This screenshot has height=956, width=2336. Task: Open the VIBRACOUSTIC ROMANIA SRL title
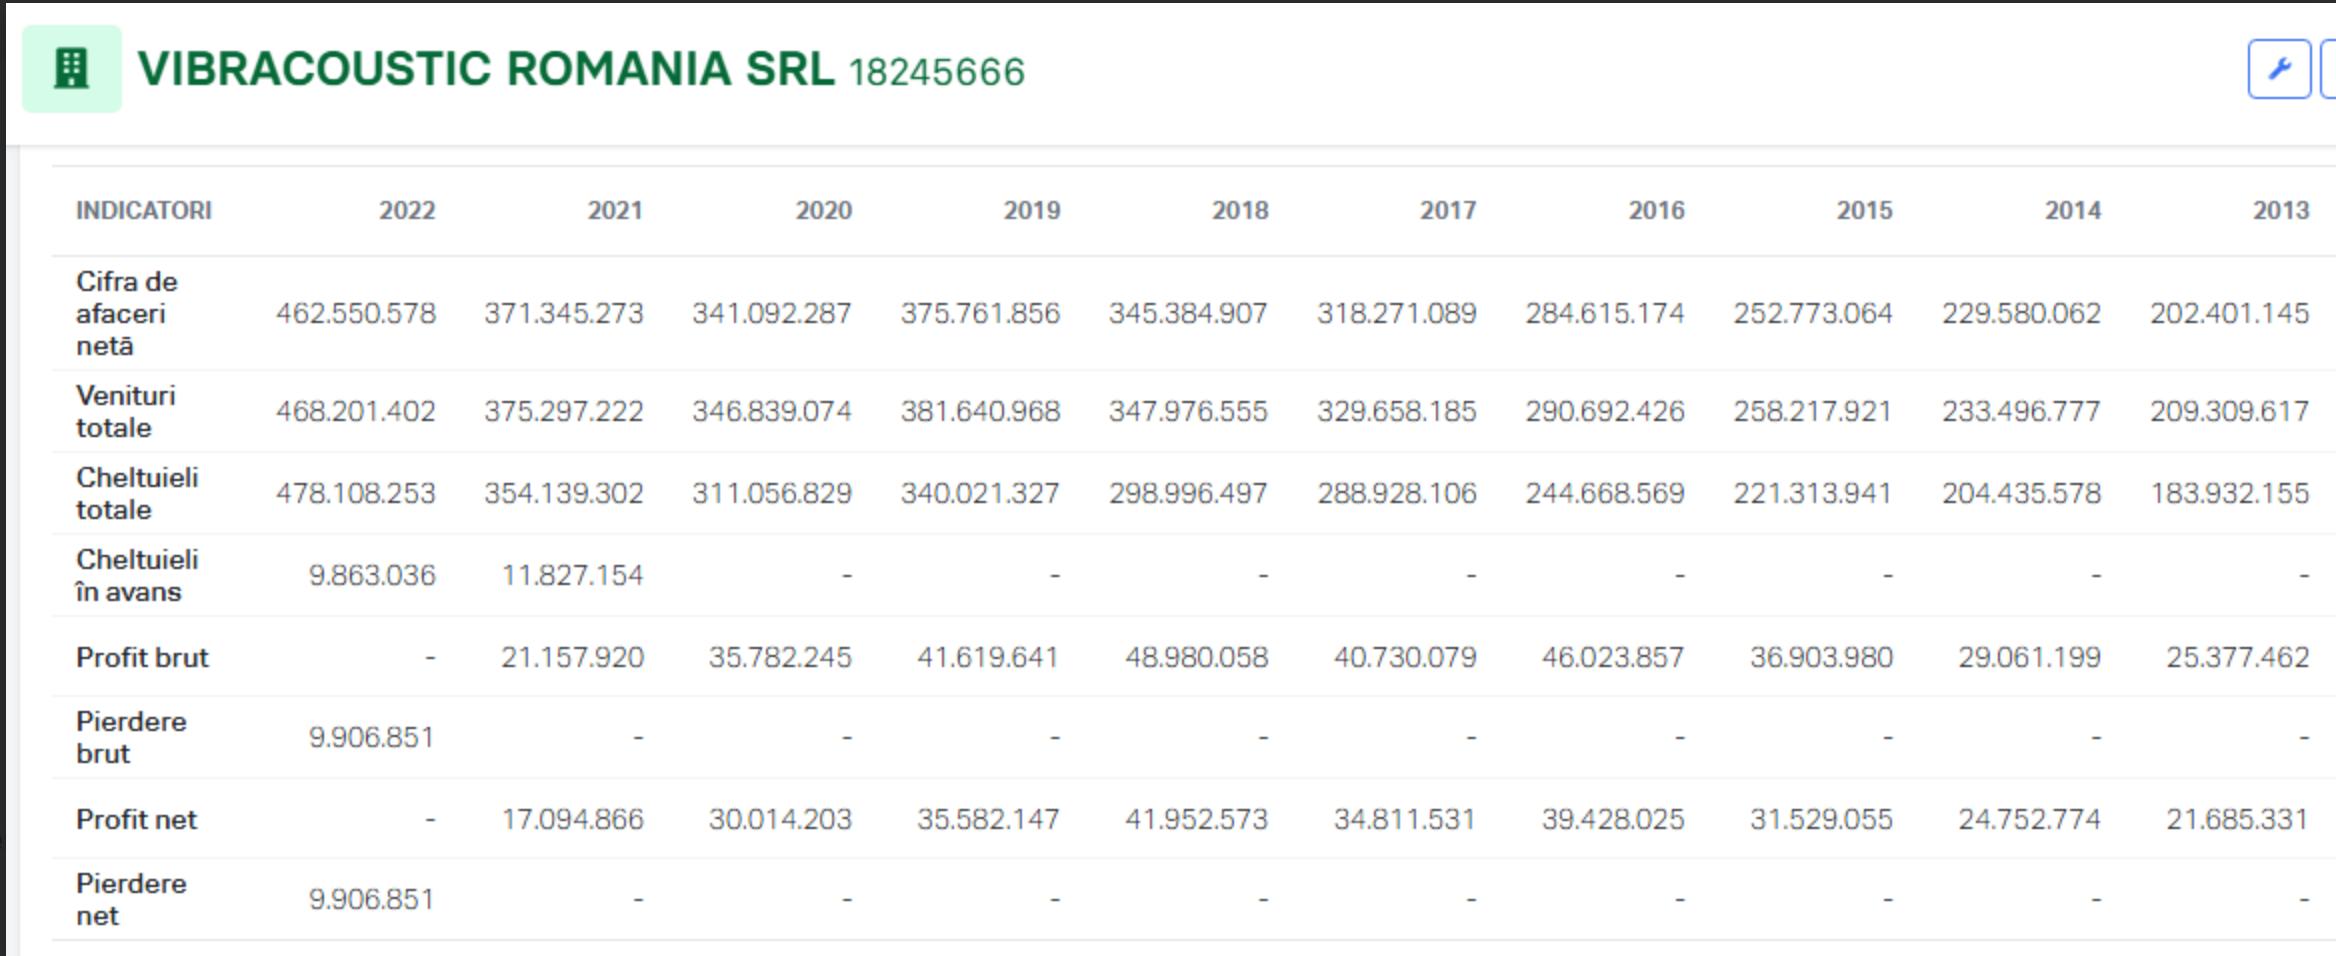coord(486,69)
